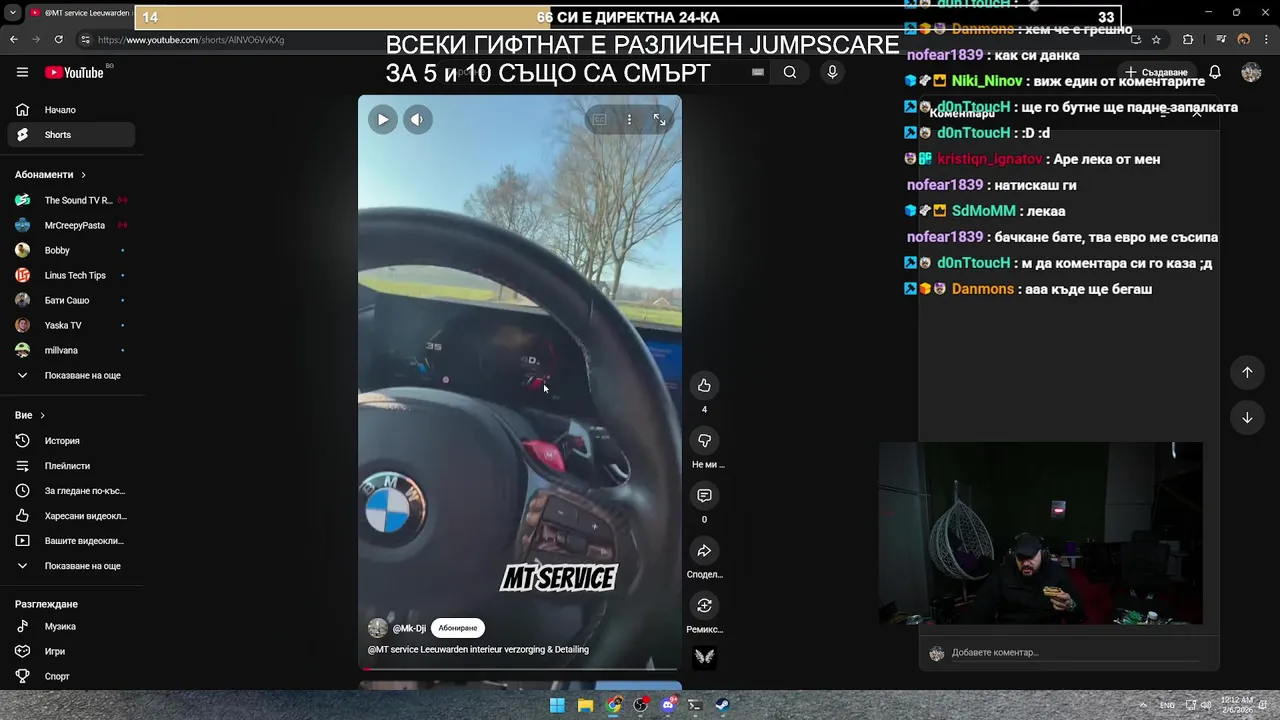1280x720 pixels.
Task: Click the Mk-Dji channel avatar
Action: (377, 628)
